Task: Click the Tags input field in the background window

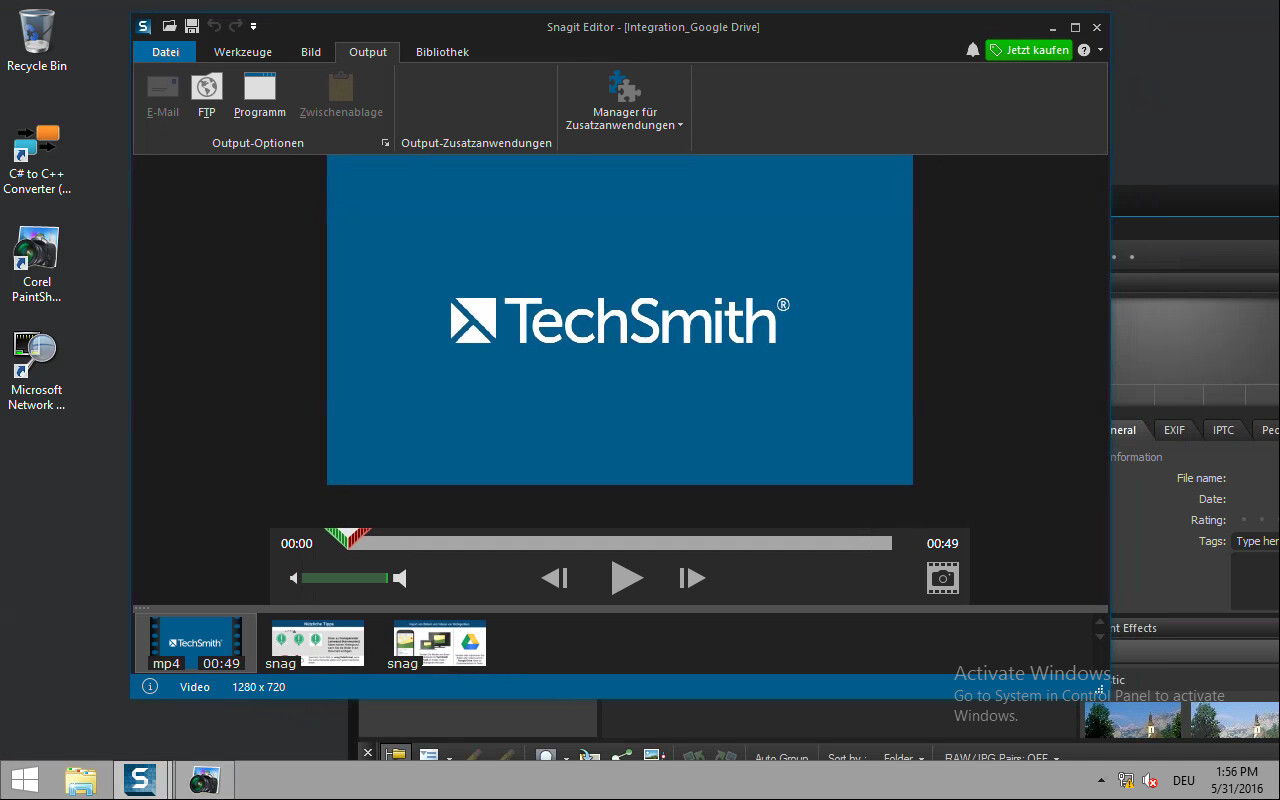Action: (x=1255, y=541)
